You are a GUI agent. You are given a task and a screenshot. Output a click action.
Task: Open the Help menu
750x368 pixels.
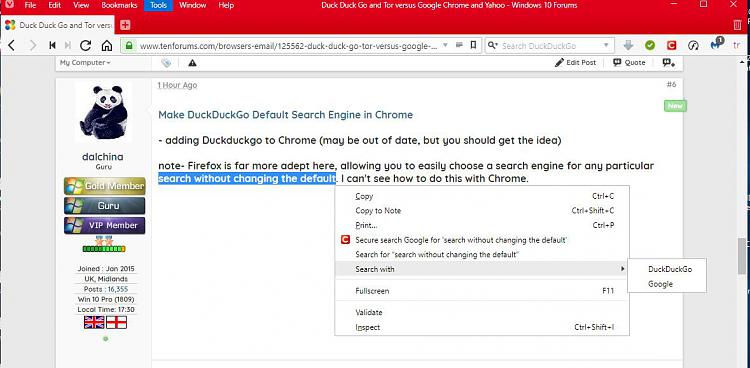coord(226,5)
